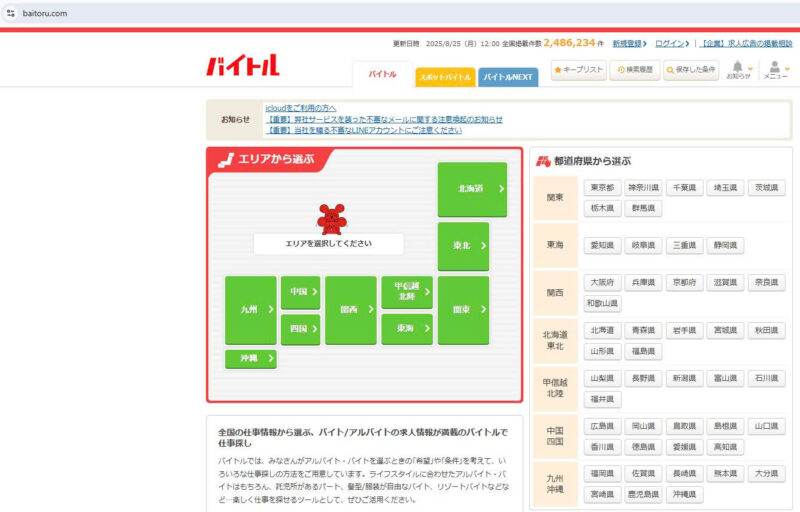Choose 愛知県 prefecture
This screenshot has width=800, height=512.
tap(603, 245)
